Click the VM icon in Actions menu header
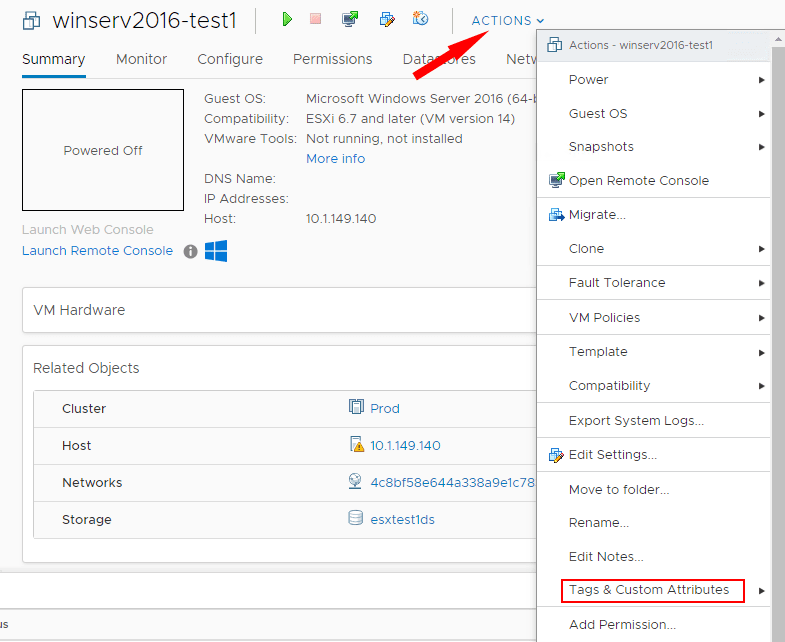Viewport: 785px width, 642px height. 554,45
